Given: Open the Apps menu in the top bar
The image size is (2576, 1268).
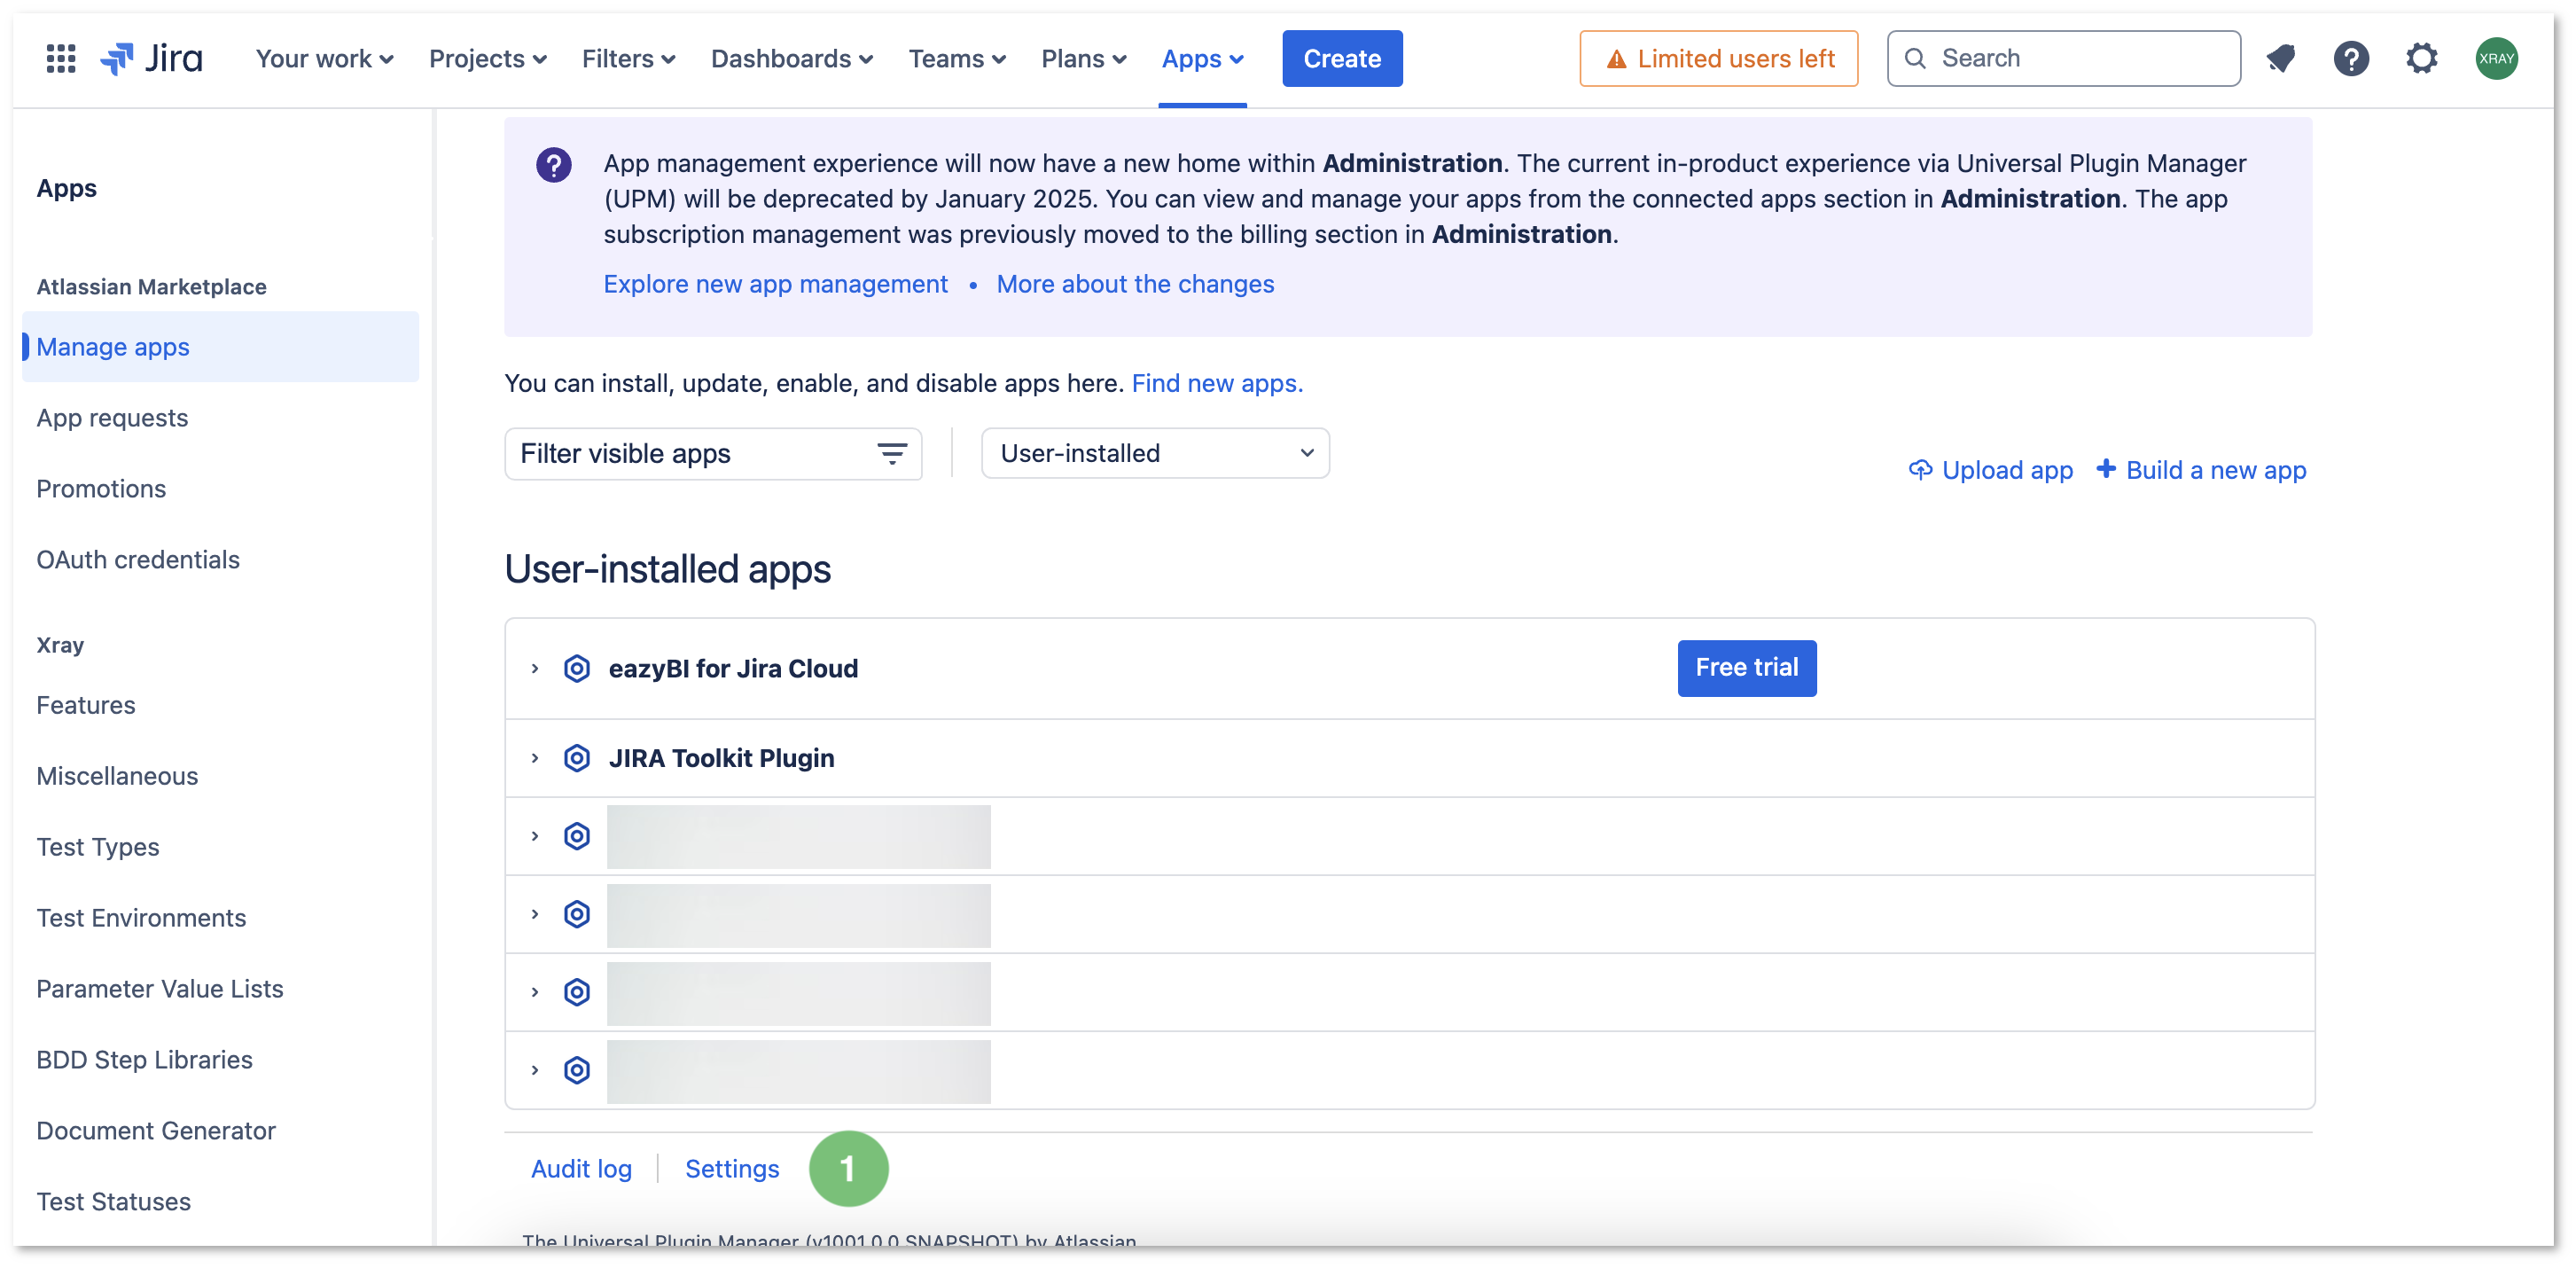Looking at the screenshot, I should [1203, 58].
